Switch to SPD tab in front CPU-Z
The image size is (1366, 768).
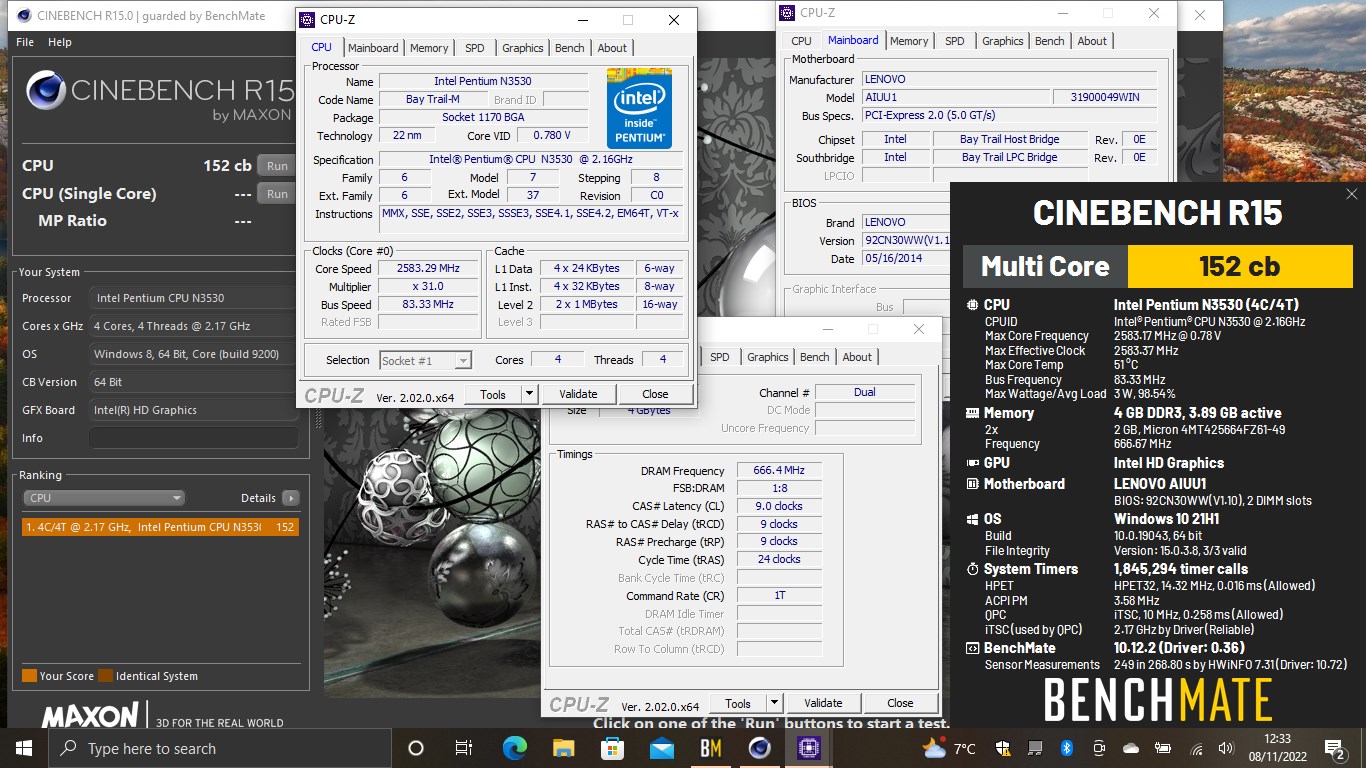tap(475, 48)
